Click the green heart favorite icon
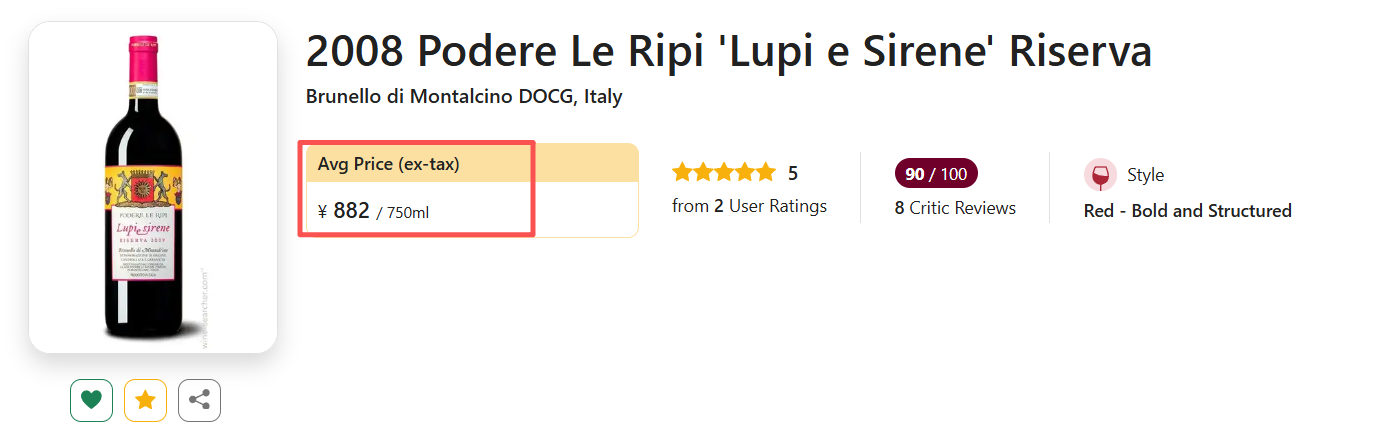The height and width of the screenshot is (435, 1395). click(91, 400)
